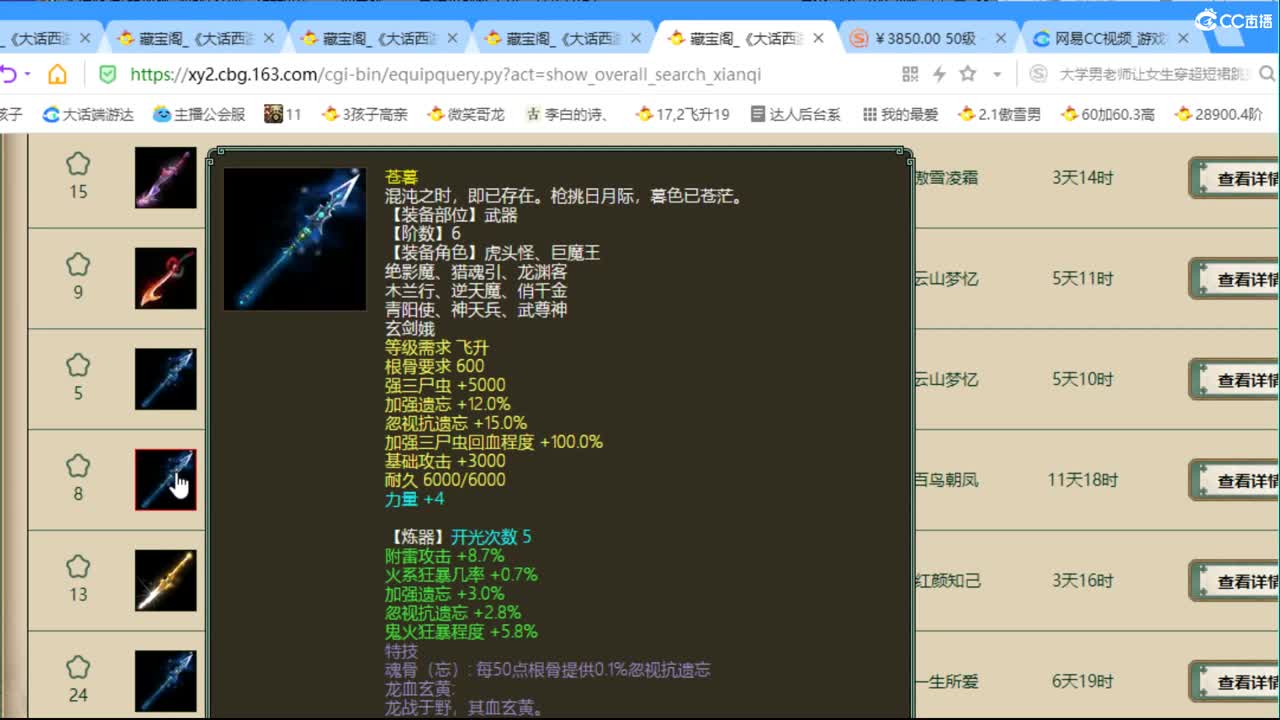This screenshot has height=720, width=1280.
Task: Click the blue spear thumbnail in row 24
Action: click(166, 681)
